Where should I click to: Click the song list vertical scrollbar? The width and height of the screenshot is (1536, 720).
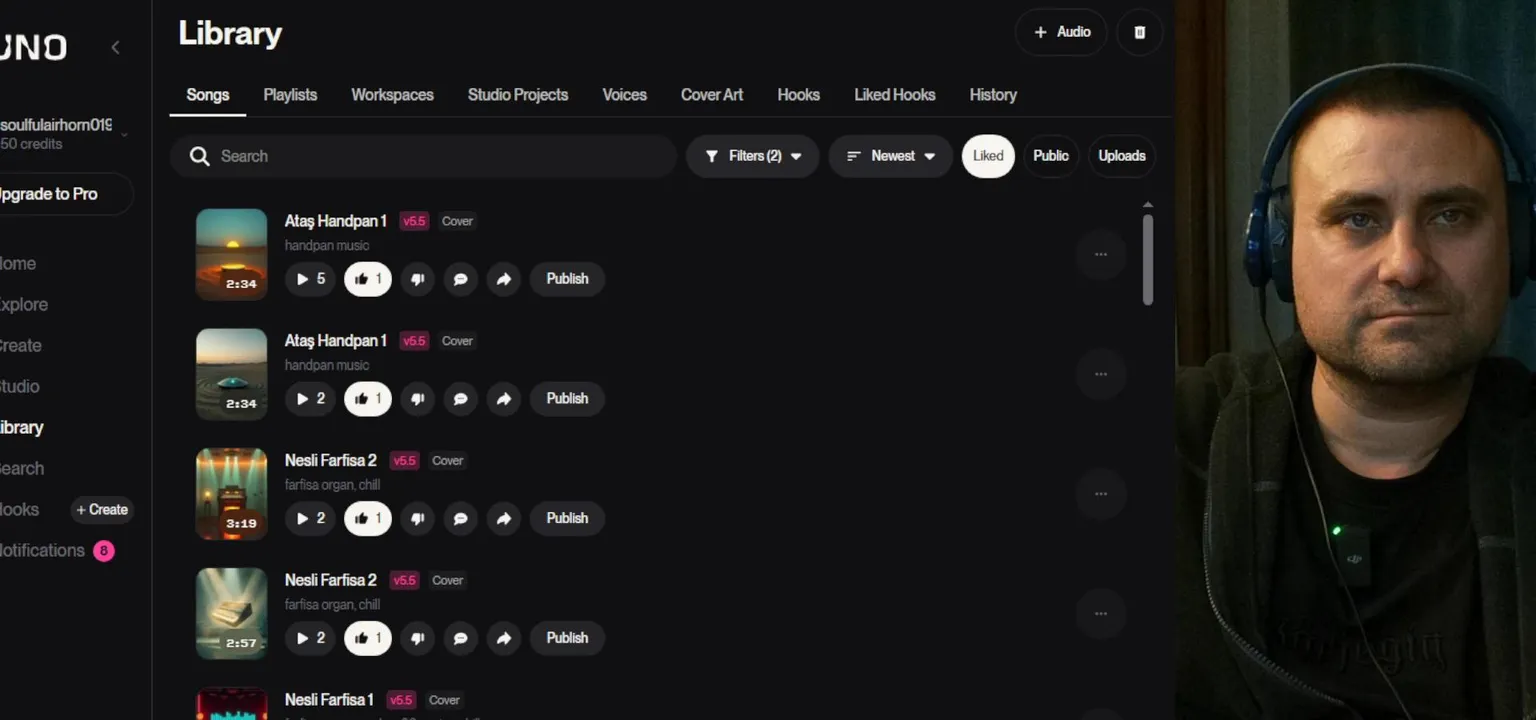[1147, 258]
